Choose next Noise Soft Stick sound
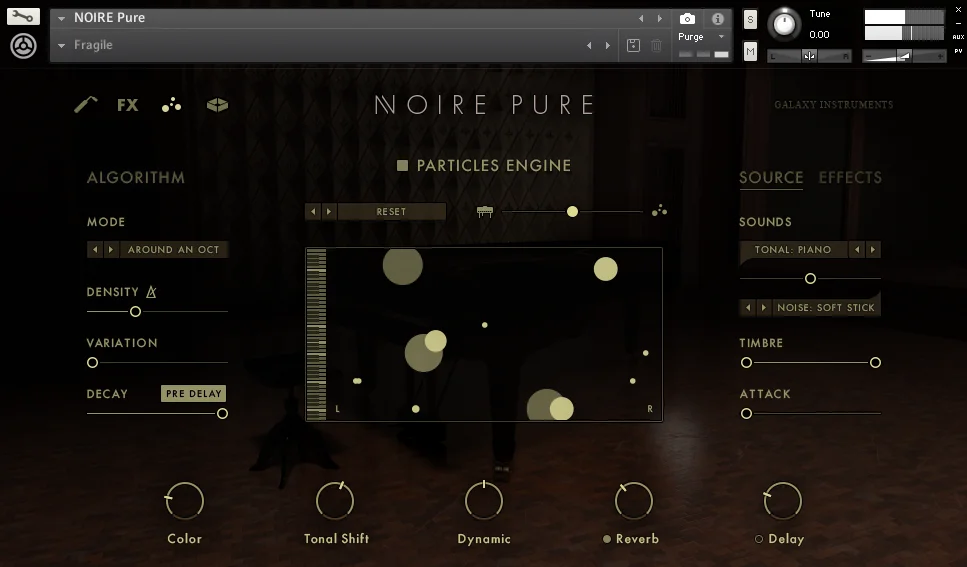967x567 pixels. coord(764,307)
